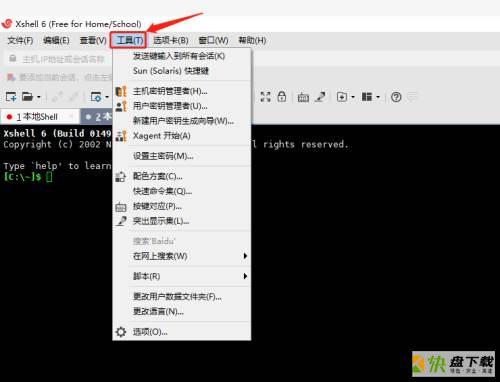The image size is (500, 382).
Task: Click the help question mark icon
Action: pos(396,97)
